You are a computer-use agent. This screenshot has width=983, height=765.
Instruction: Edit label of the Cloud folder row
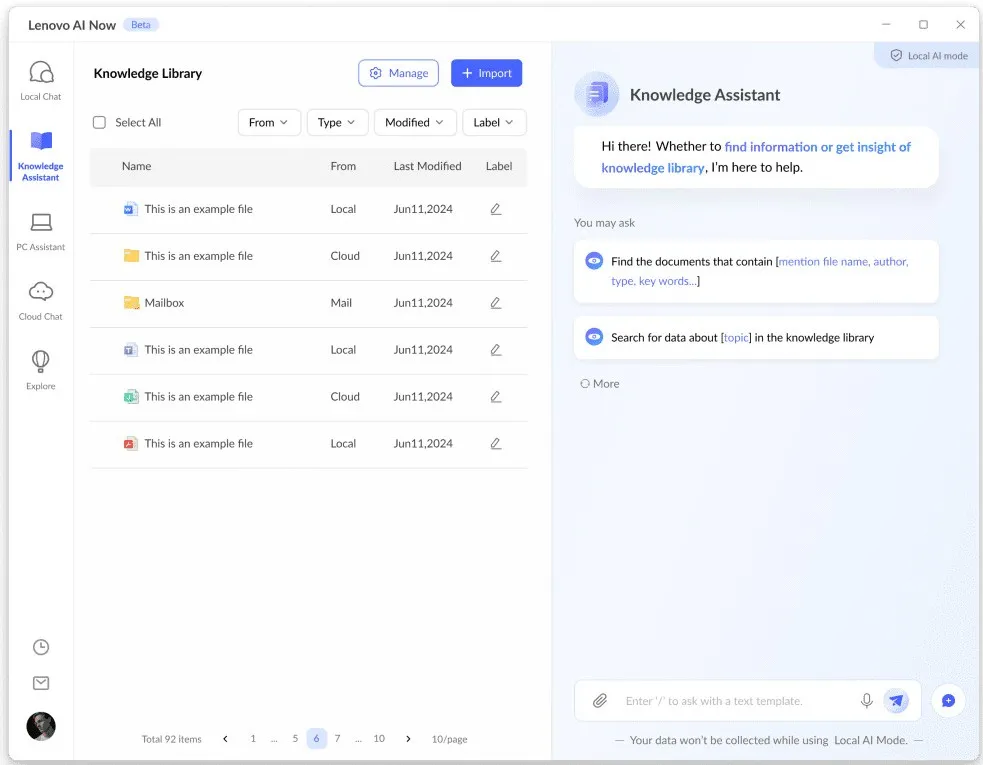point(495,256)
